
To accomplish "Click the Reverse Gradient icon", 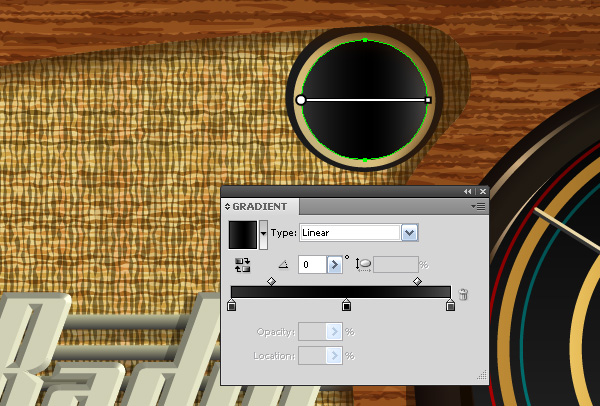I will (x=243, y=265).
